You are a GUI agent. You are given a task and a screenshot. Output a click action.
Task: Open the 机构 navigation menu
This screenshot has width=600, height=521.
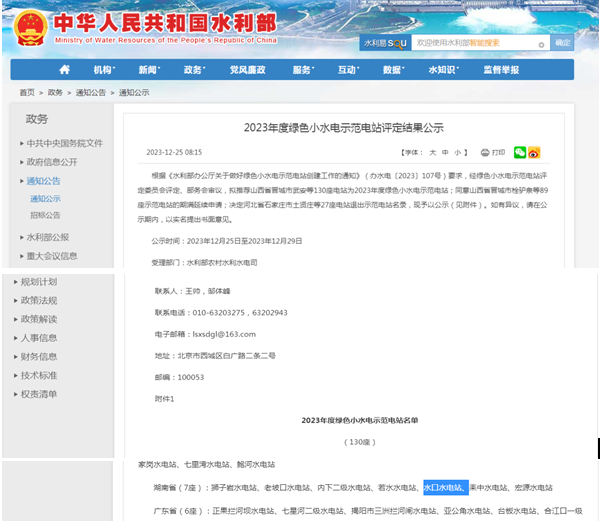[x=104, y=70]
